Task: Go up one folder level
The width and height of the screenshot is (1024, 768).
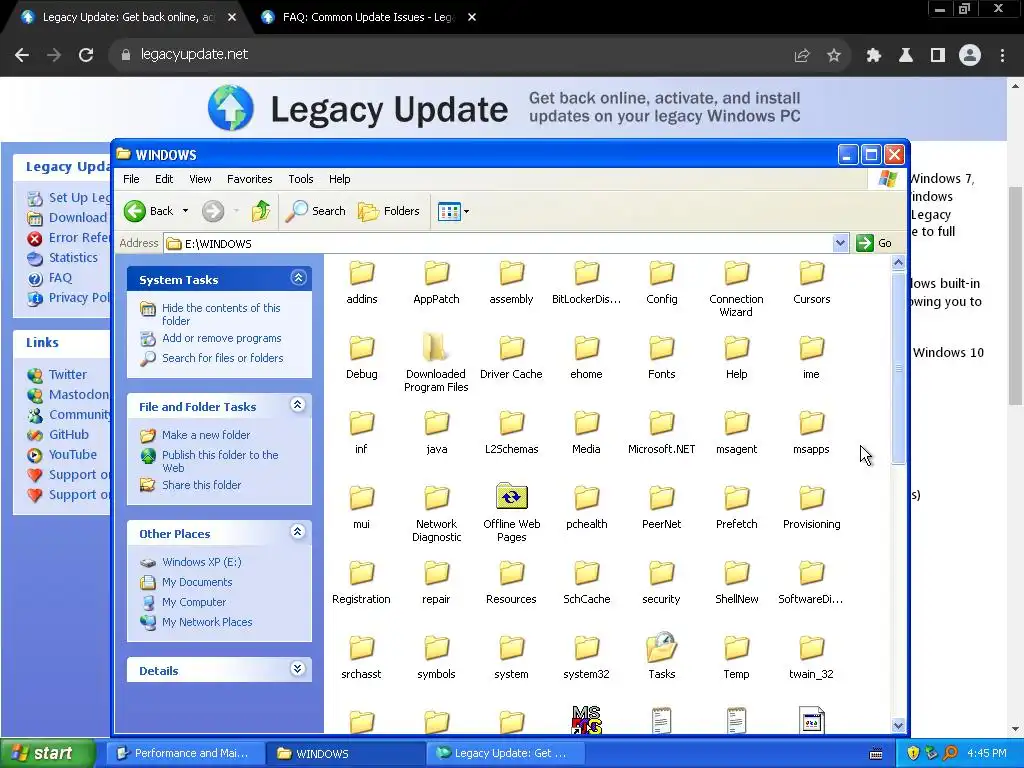Action: [261, 211]
